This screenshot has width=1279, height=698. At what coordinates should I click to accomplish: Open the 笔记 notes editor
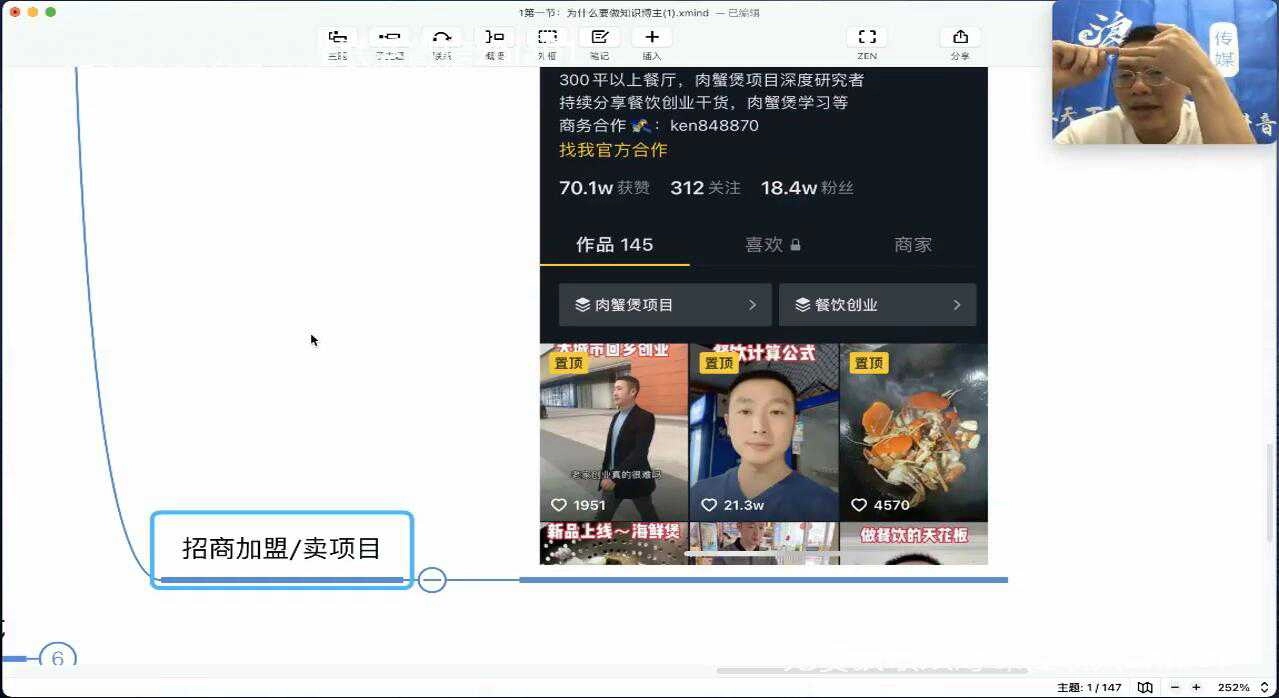pyautogui.click(x=598, y=40)
